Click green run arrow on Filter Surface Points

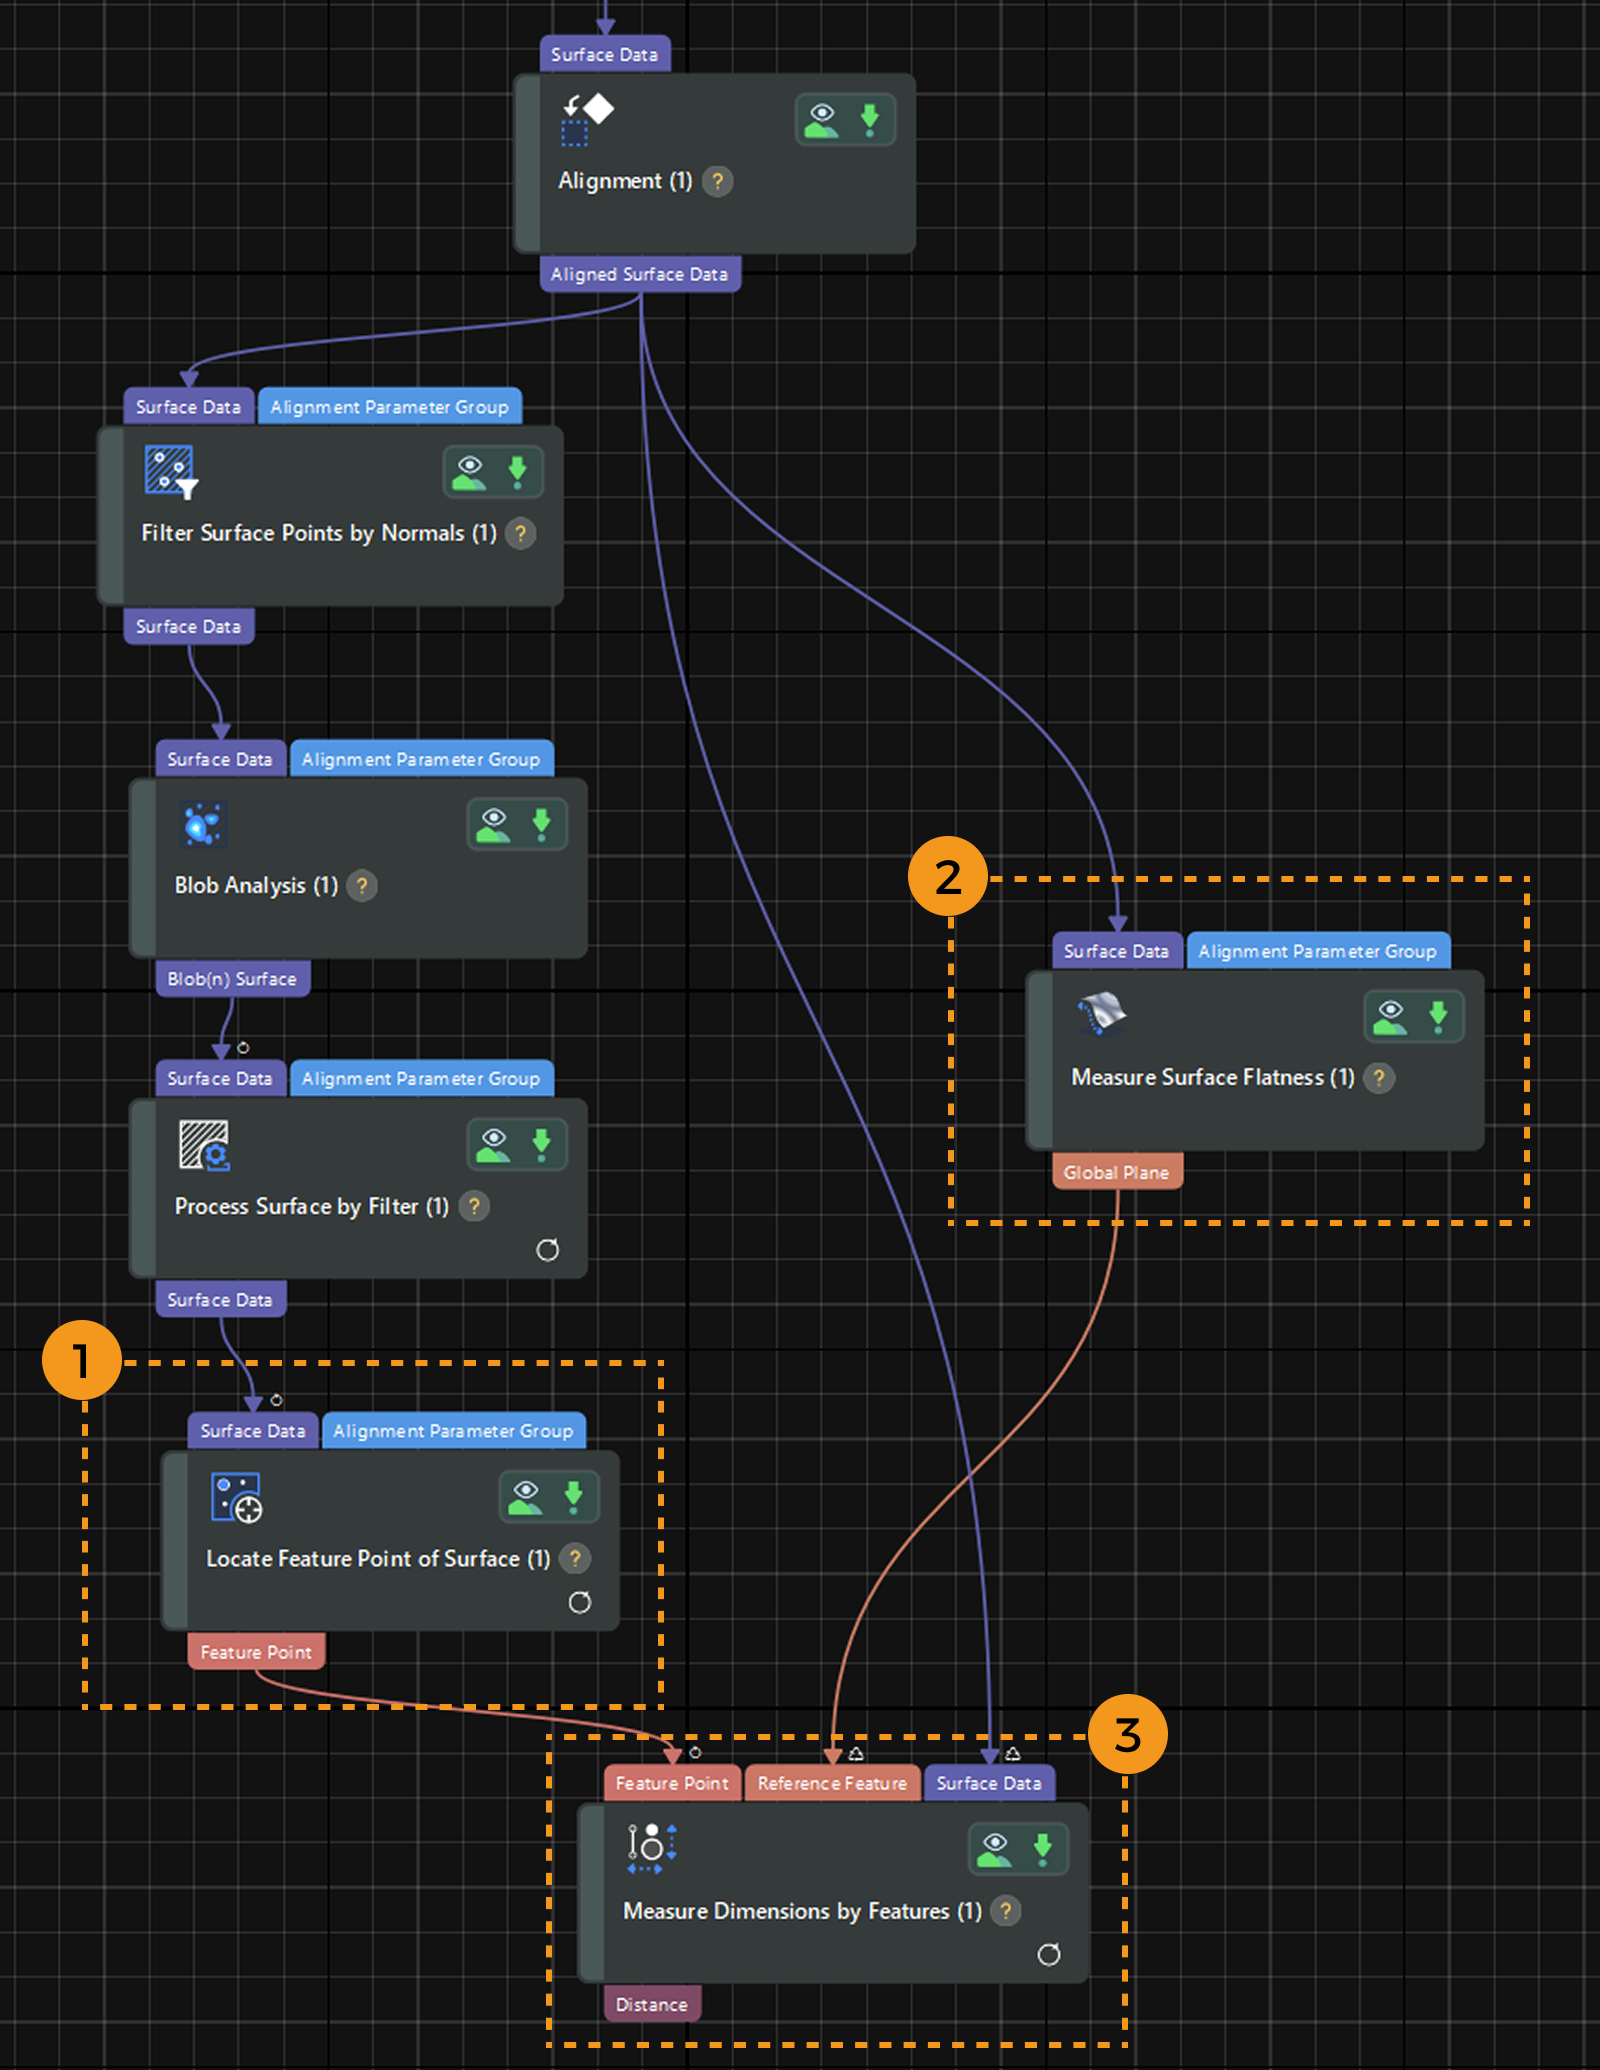click(517, 471)
